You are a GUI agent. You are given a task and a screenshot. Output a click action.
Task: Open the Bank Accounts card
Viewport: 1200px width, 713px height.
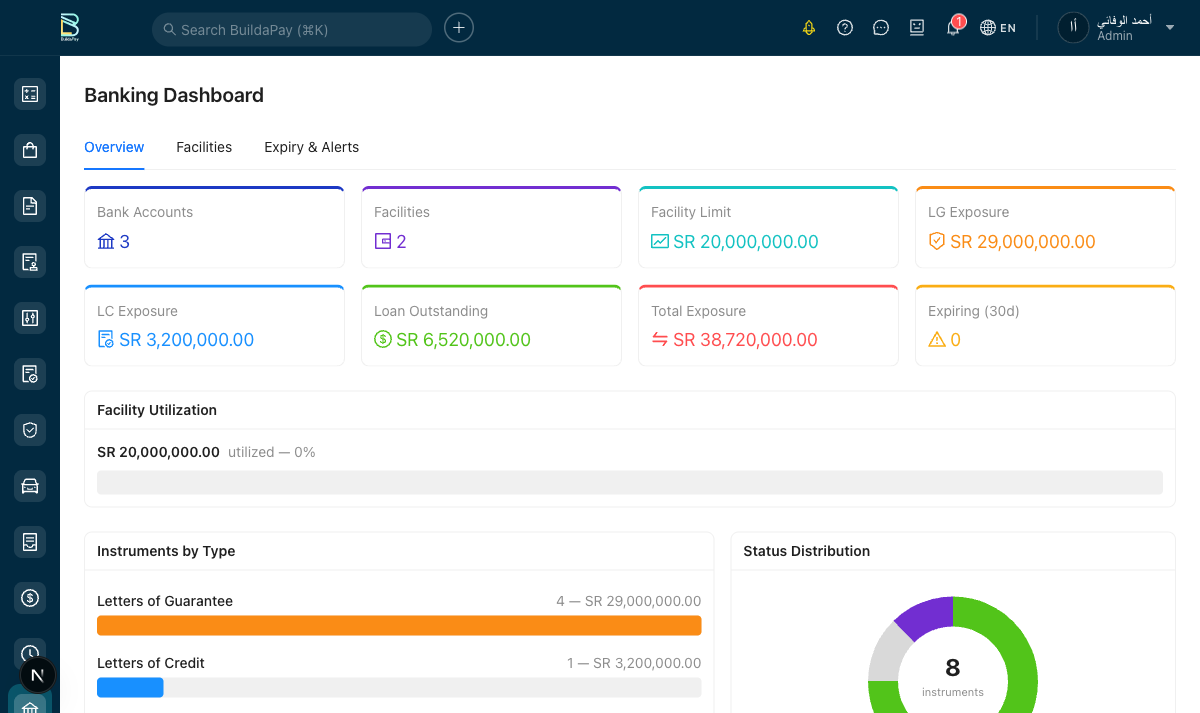click(x=214, y=227)
